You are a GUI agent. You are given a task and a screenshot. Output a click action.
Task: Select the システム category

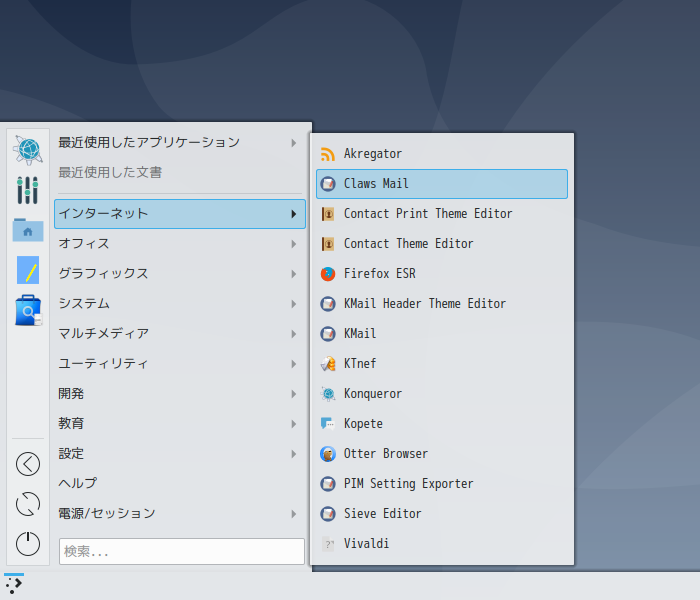click(x=180, y=304)
